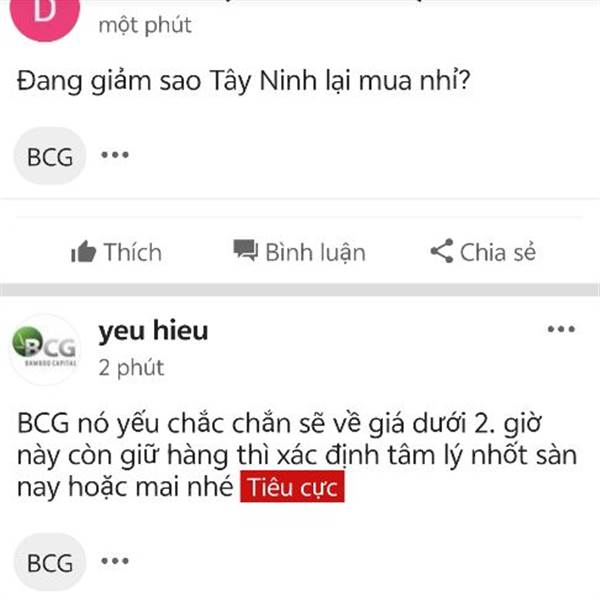This screenshot has height=600, width=600.
Task: Click the share network icon
Action: click(x=442, y=251)
